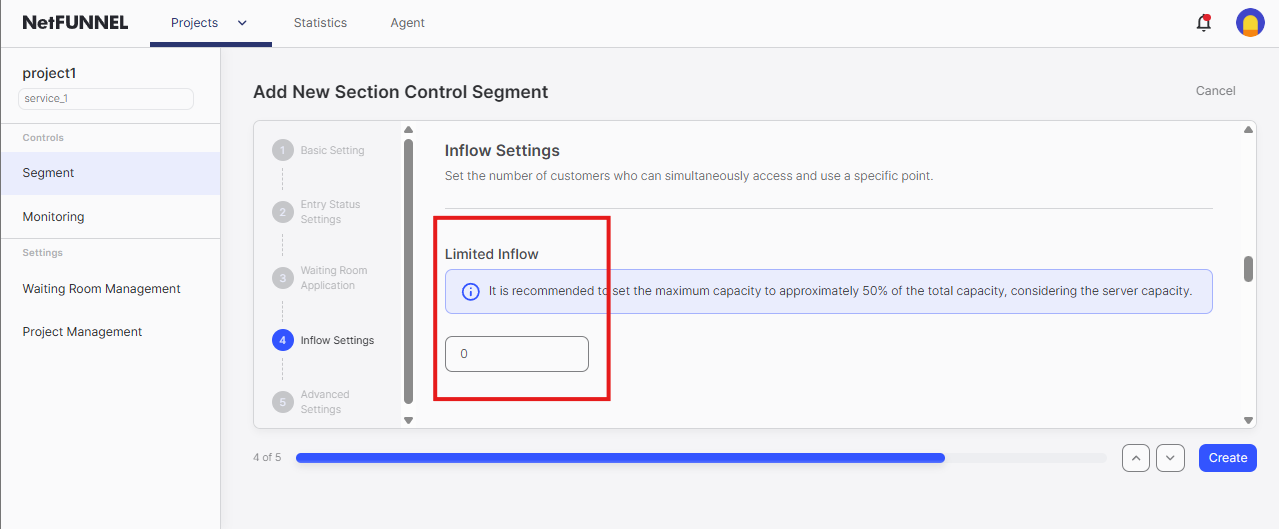Screen dimensions: 1279x529
Task: Select step 1 Basic Setting circle
Action: pyautogui.click(x=283, y=150)
